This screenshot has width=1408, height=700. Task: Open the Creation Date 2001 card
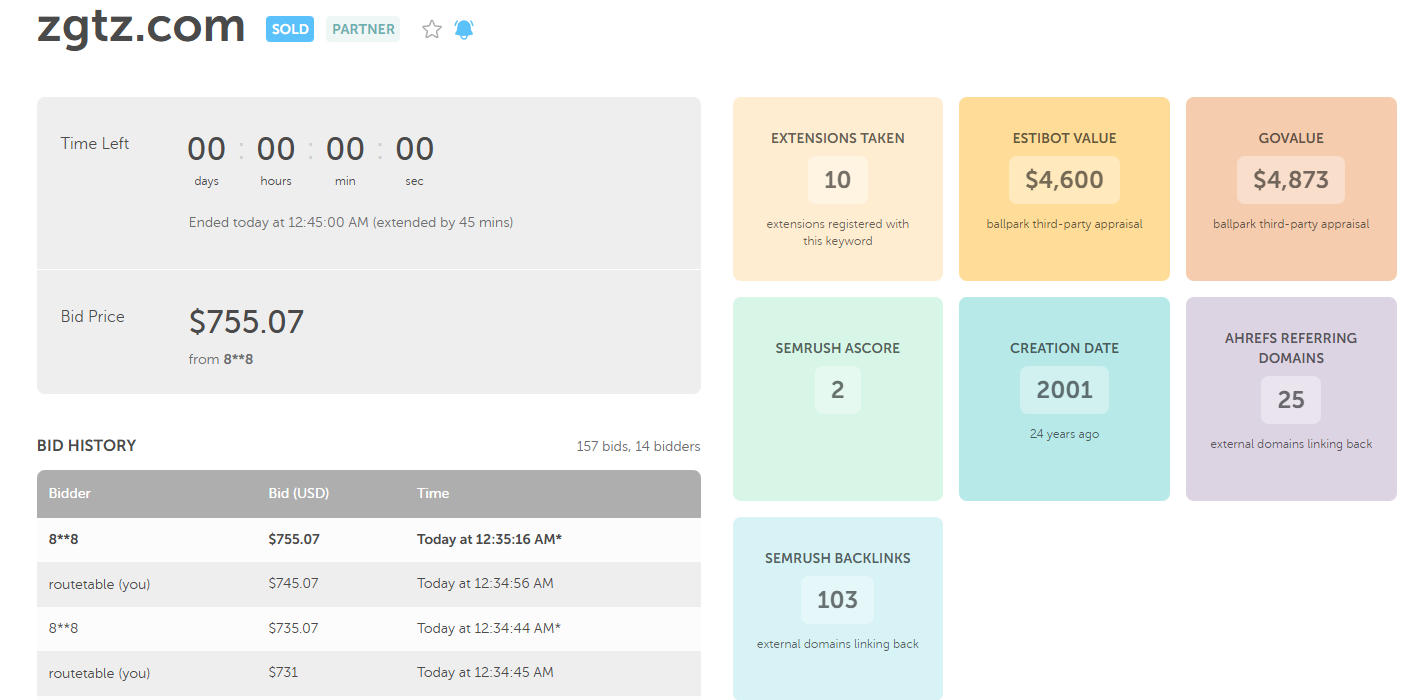click(1064, 398)
